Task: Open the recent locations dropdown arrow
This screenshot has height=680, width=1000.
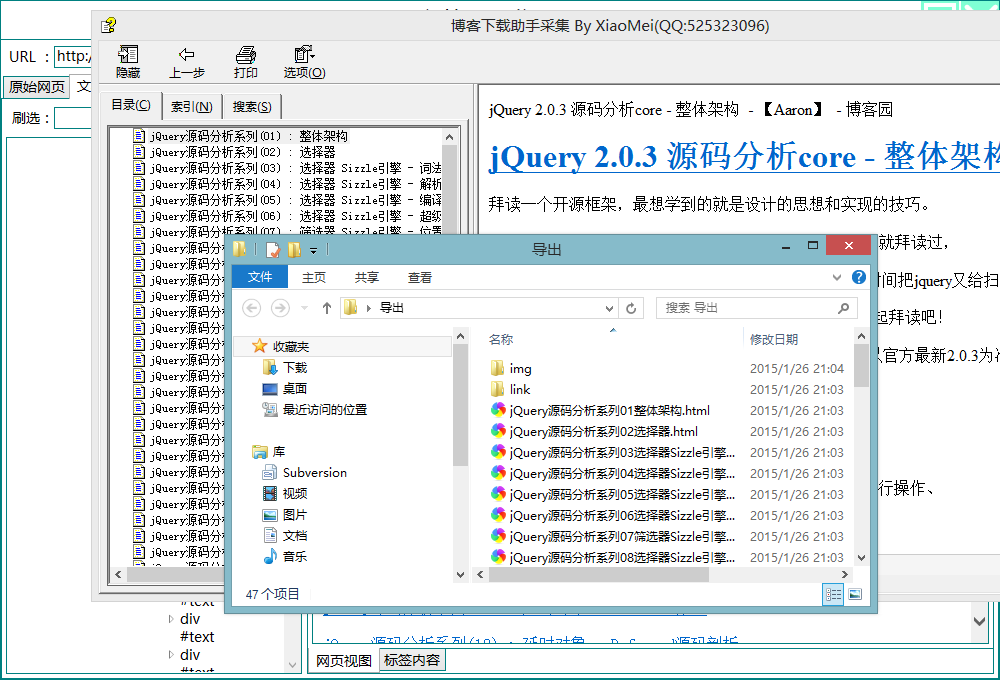Action: click(304, 308)
